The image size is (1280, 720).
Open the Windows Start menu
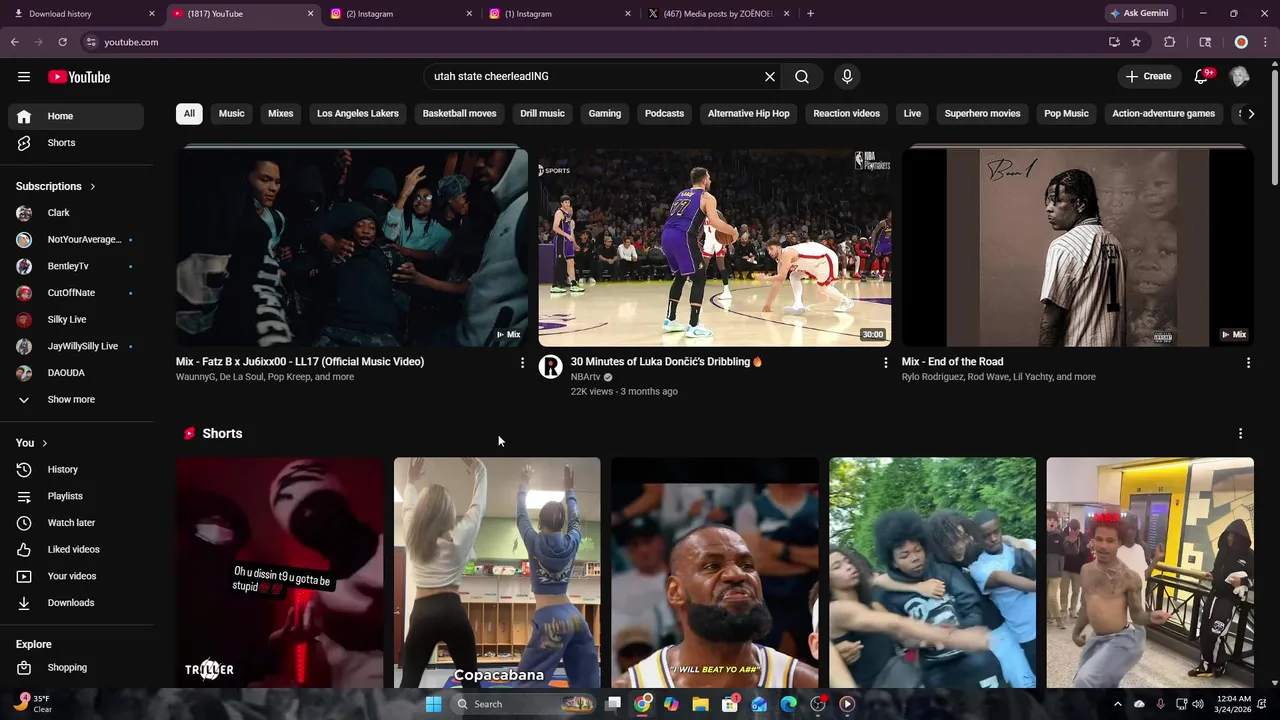[433, 704]
